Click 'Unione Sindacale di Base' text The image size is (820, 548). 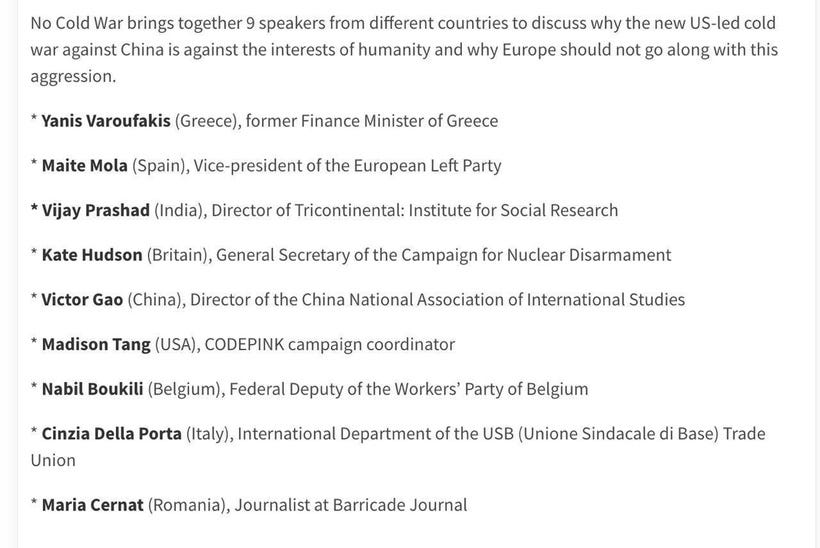[x=619, y=433]
